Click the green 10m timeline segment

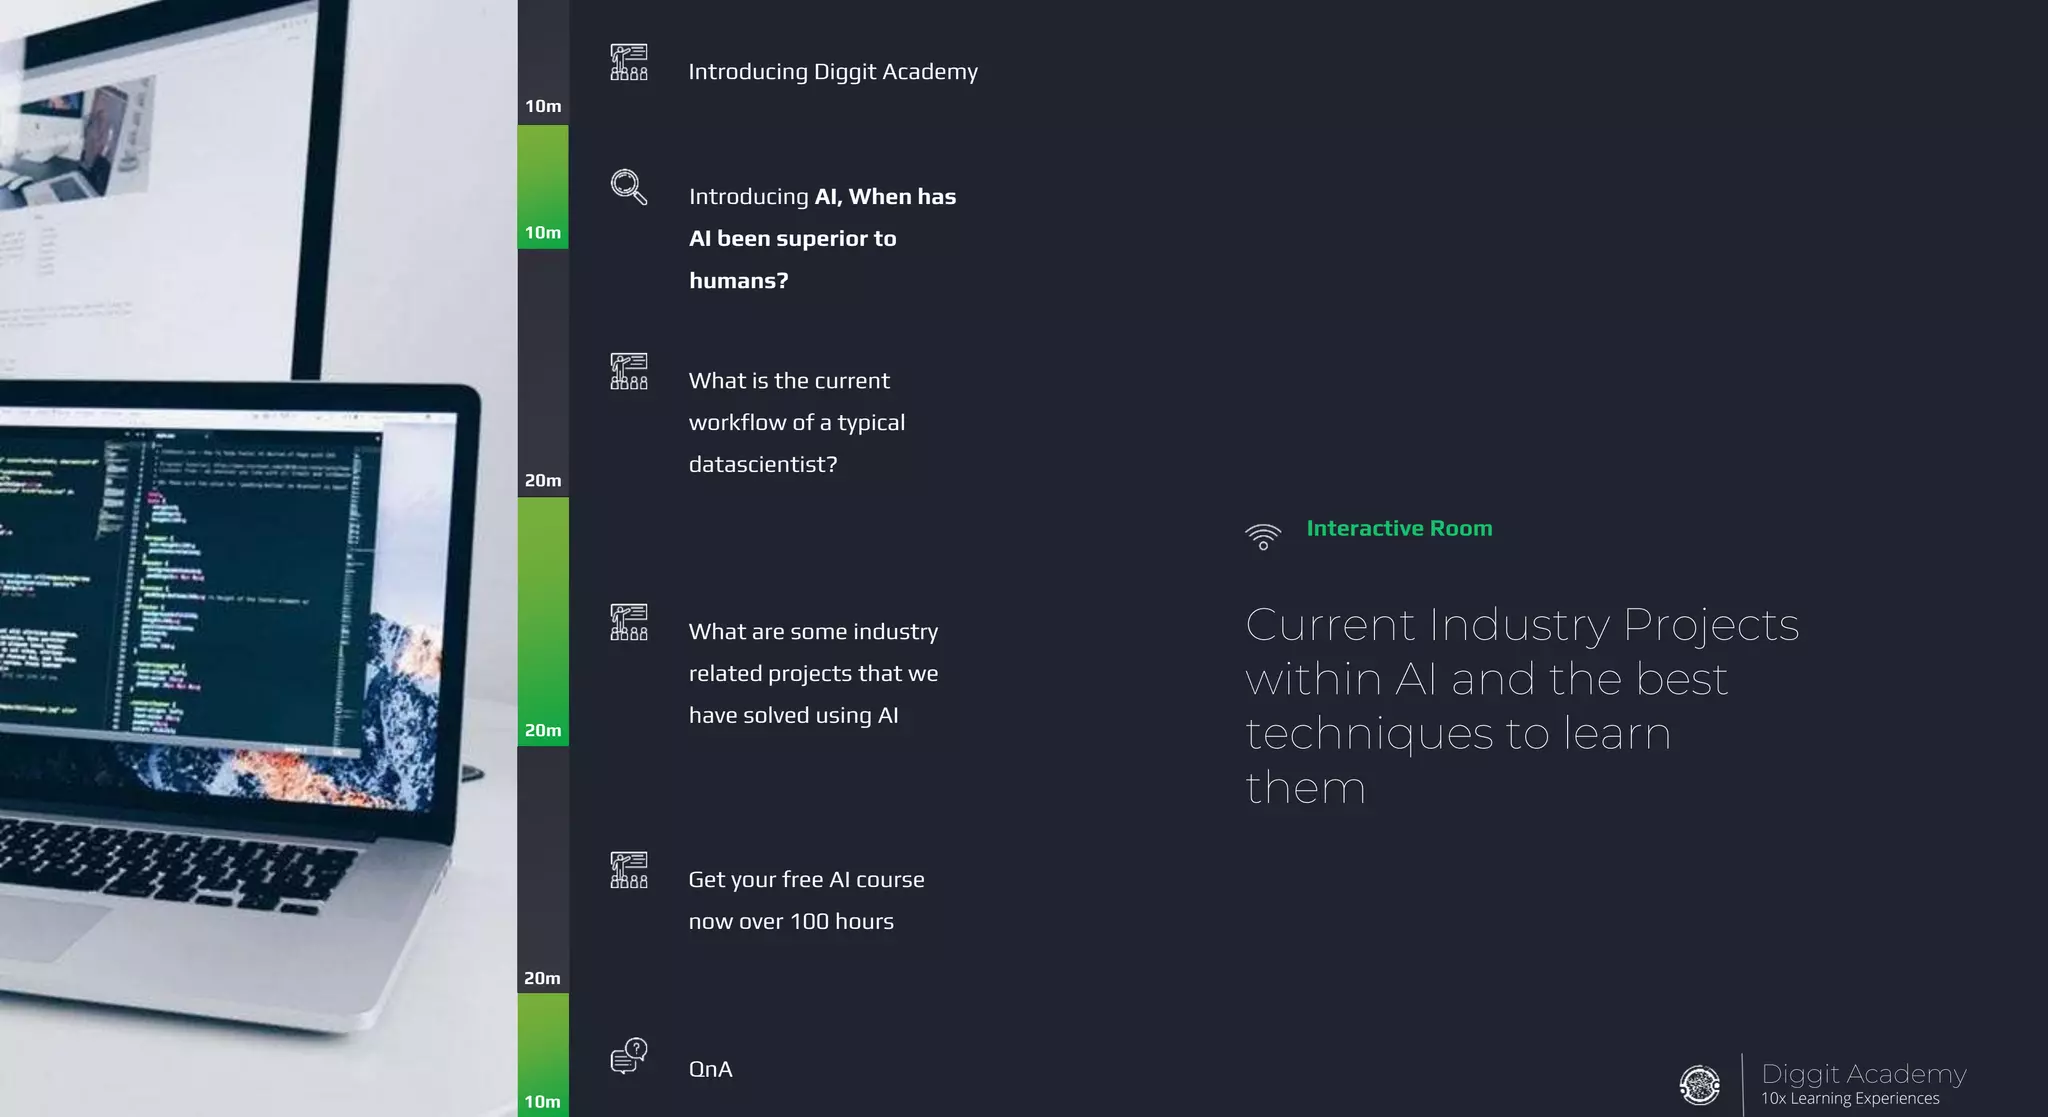pos(543,185)
